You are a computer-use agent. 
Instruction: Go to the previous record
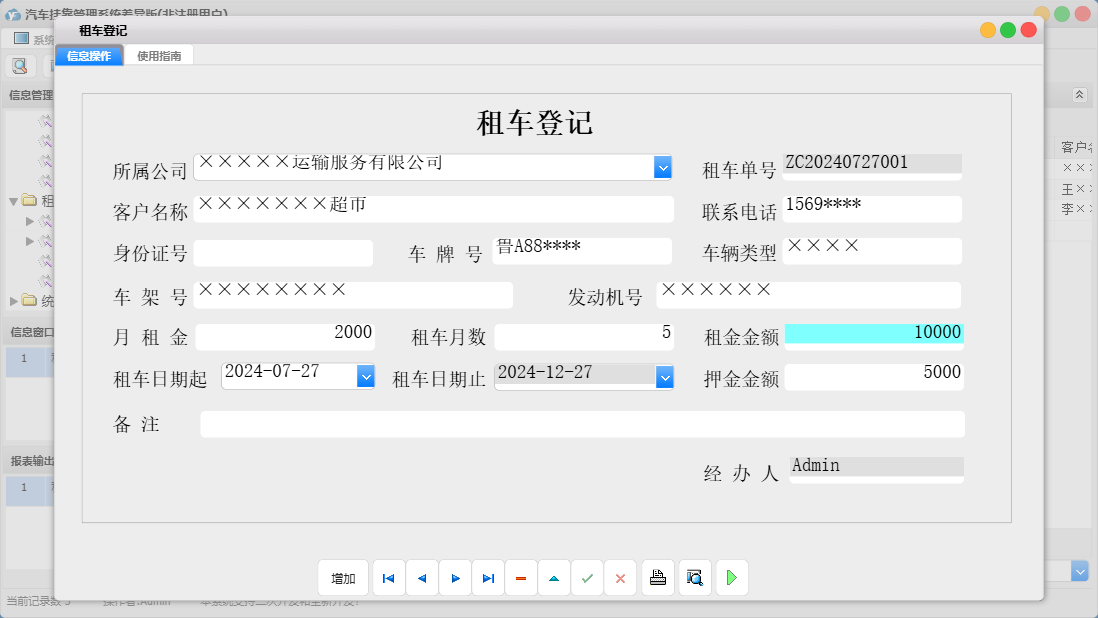click(x=421, y=577)
